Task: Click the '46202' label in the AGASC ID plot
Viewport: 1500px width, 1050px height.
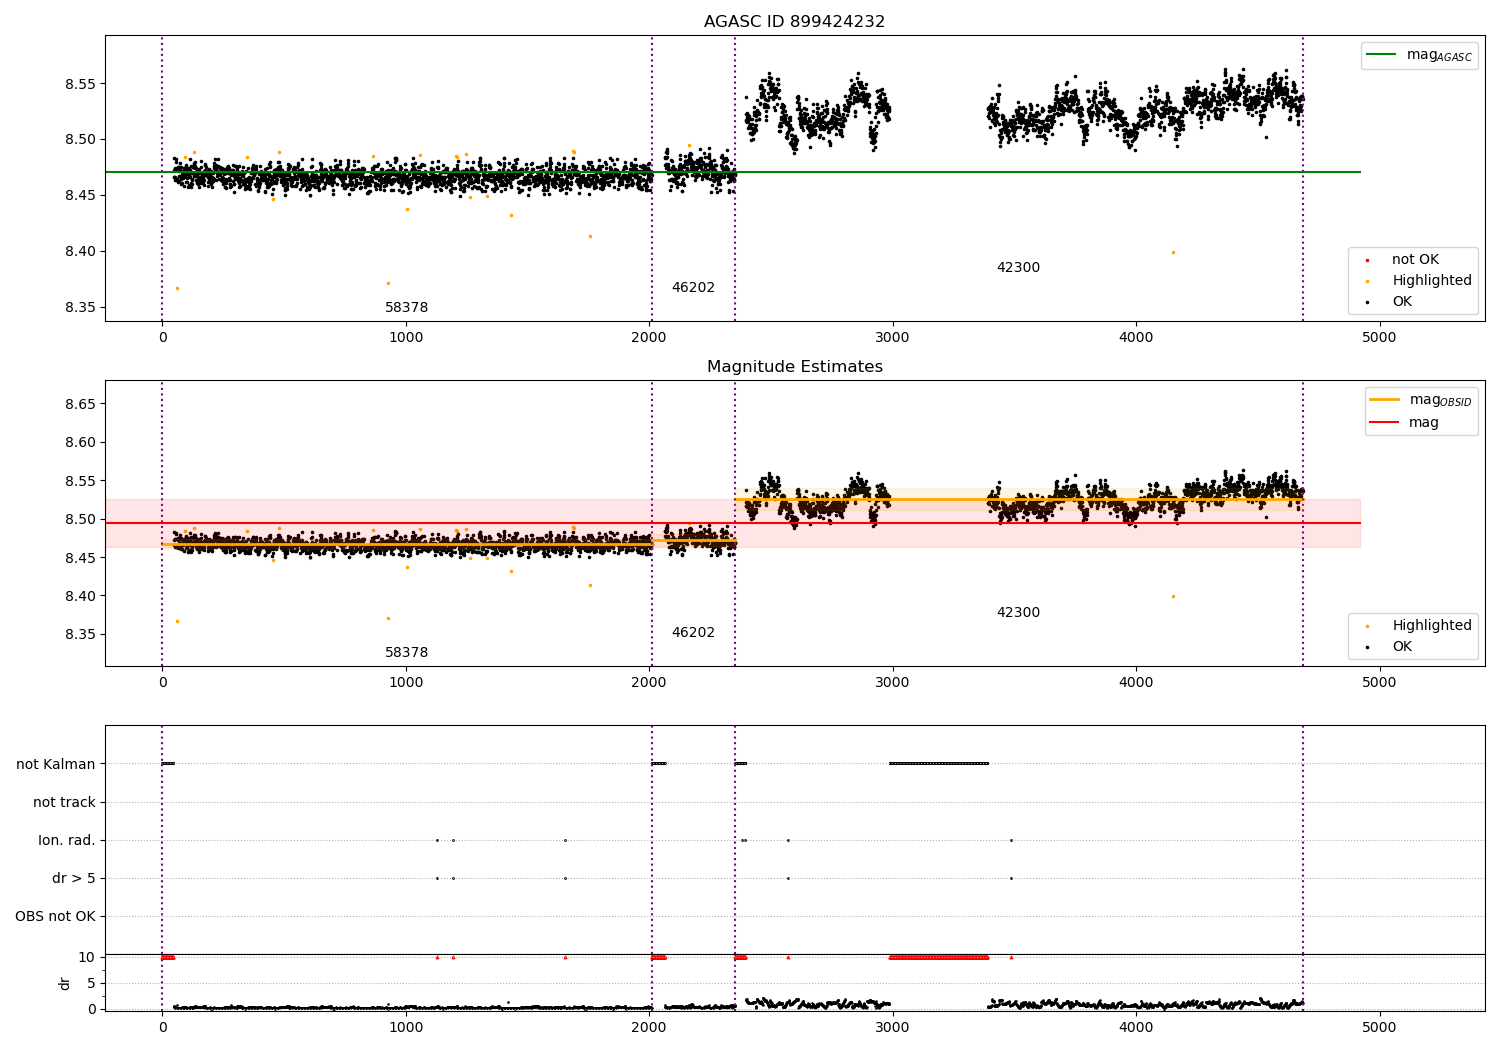Action: [693, 288]
